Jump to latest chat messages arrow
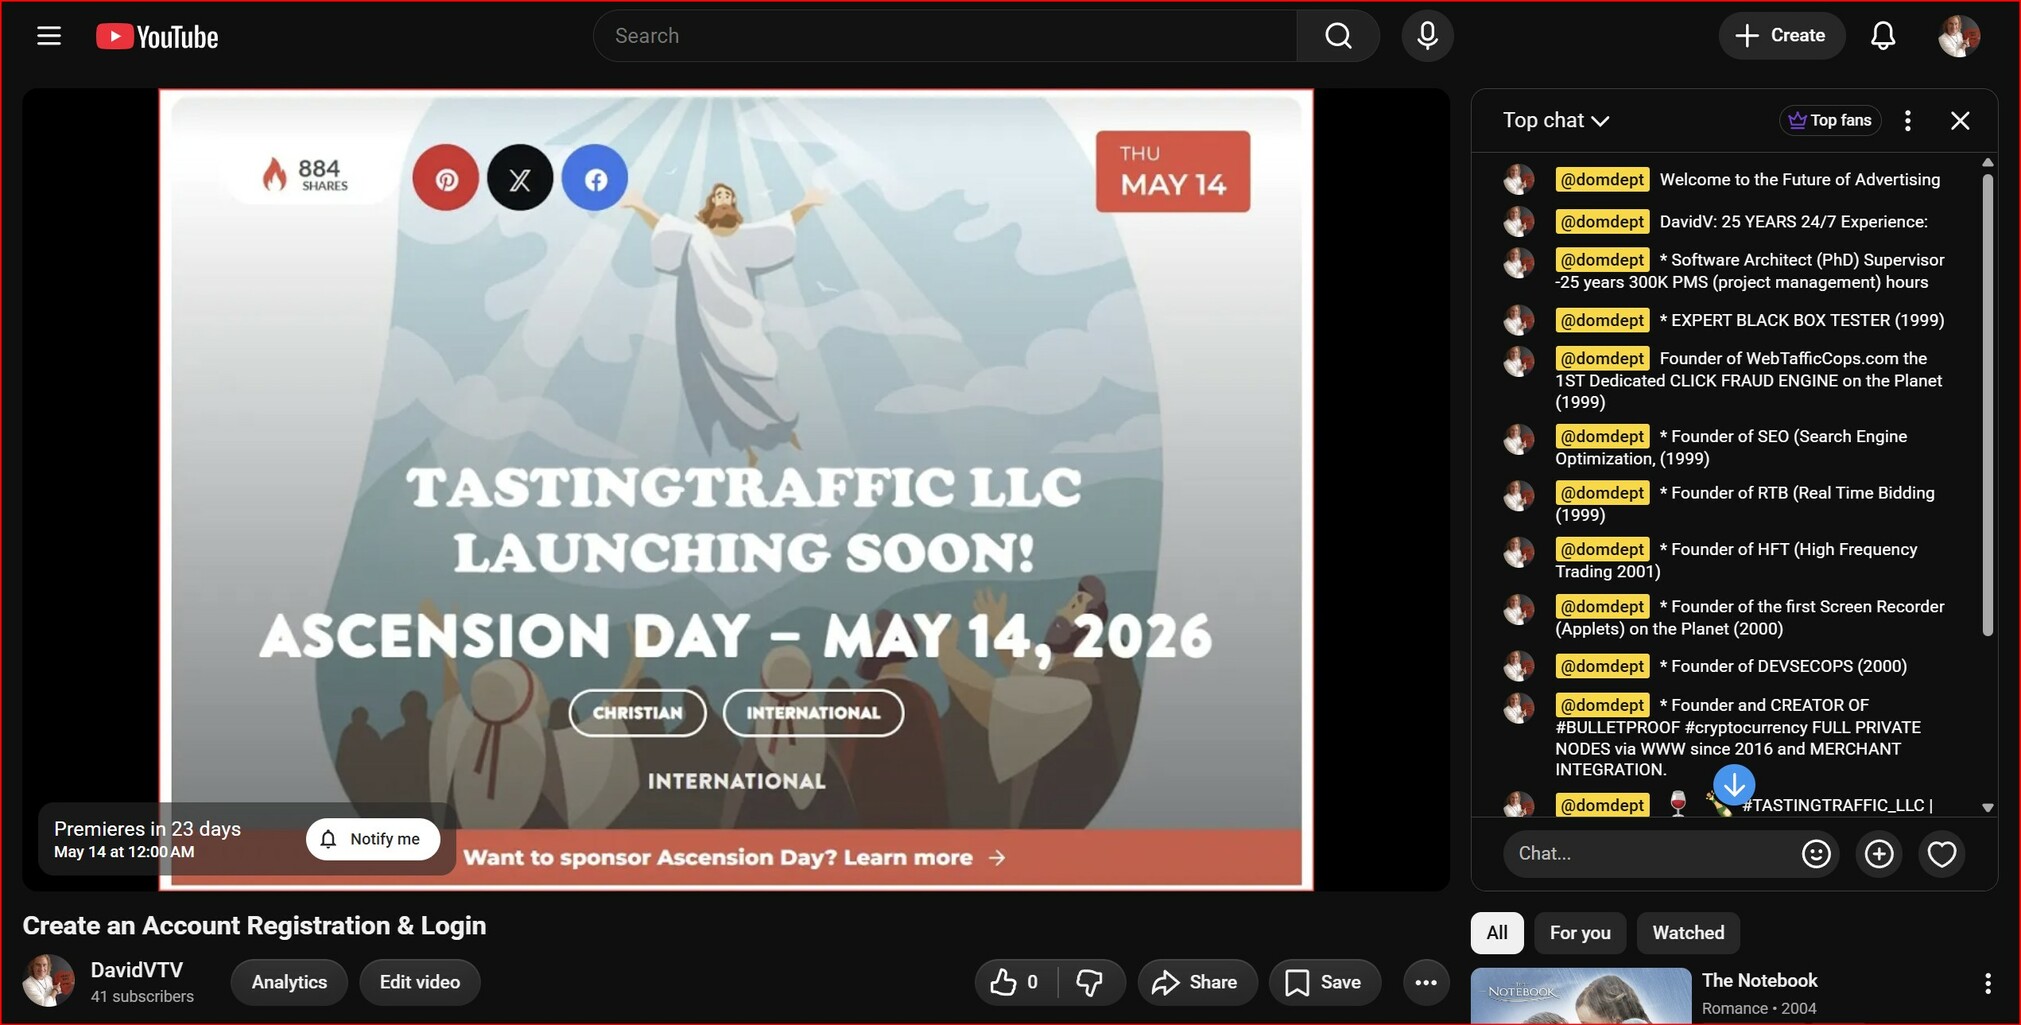Screen dimensions: 2021x1025 coord(1734,785)
